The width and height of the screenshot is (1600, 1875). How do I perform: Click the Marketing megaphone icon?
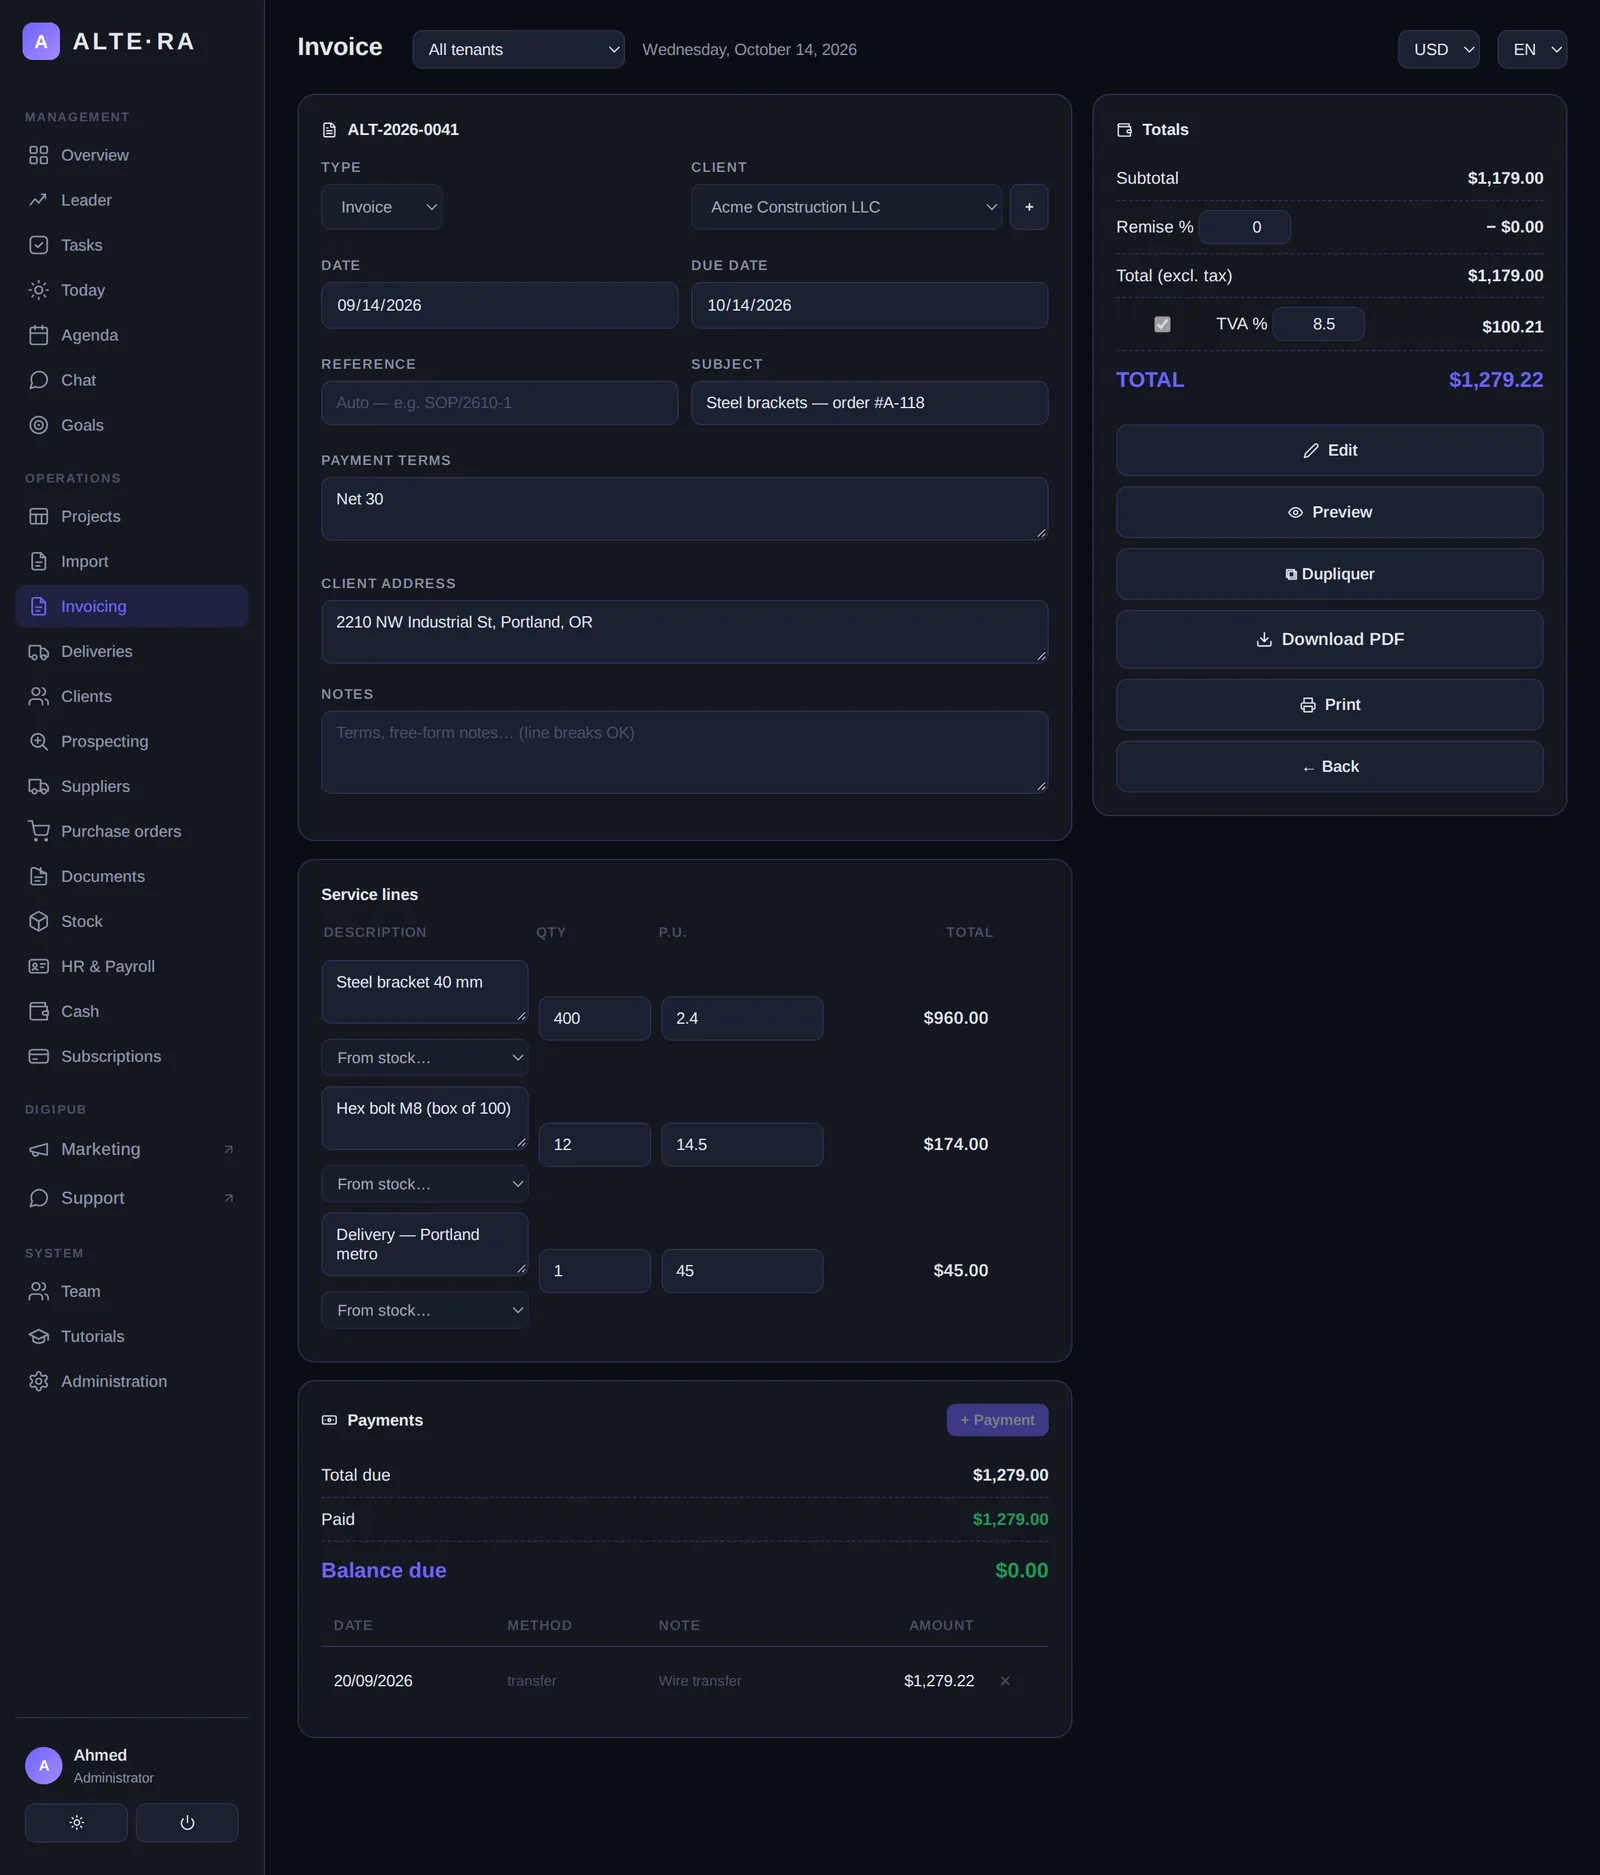tap(38, 1149)
